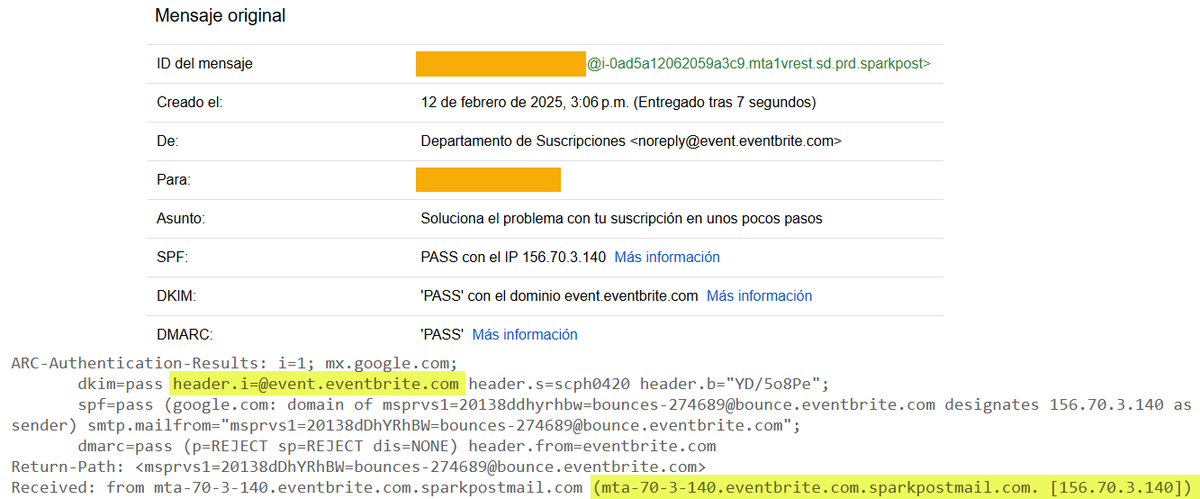Open the DMARC 'Más información' link
The width and height of the screenshot is (1200, 499).
pos(525,334)
